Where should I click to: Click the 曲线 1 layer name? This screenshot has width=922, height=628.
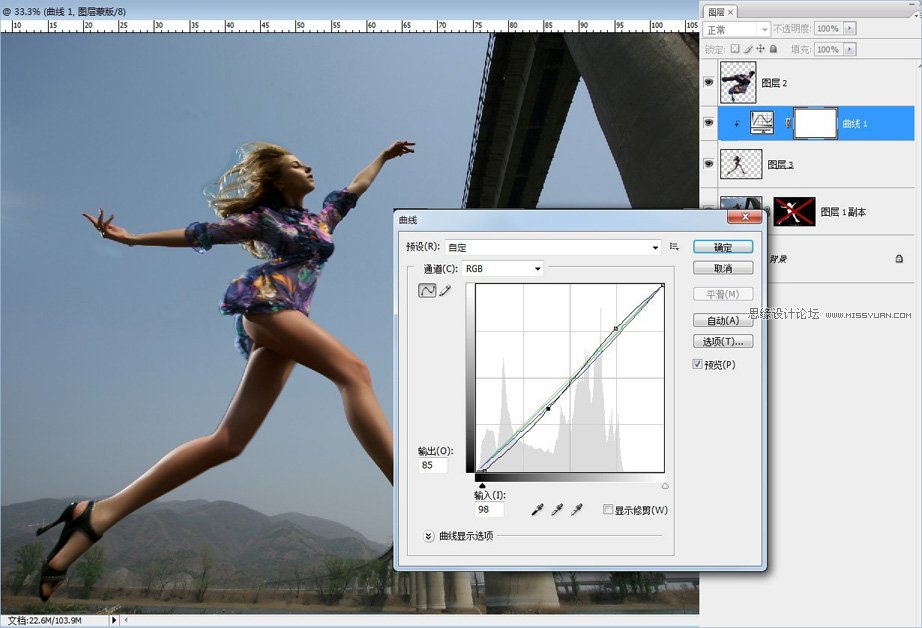(x=855, y=123)
